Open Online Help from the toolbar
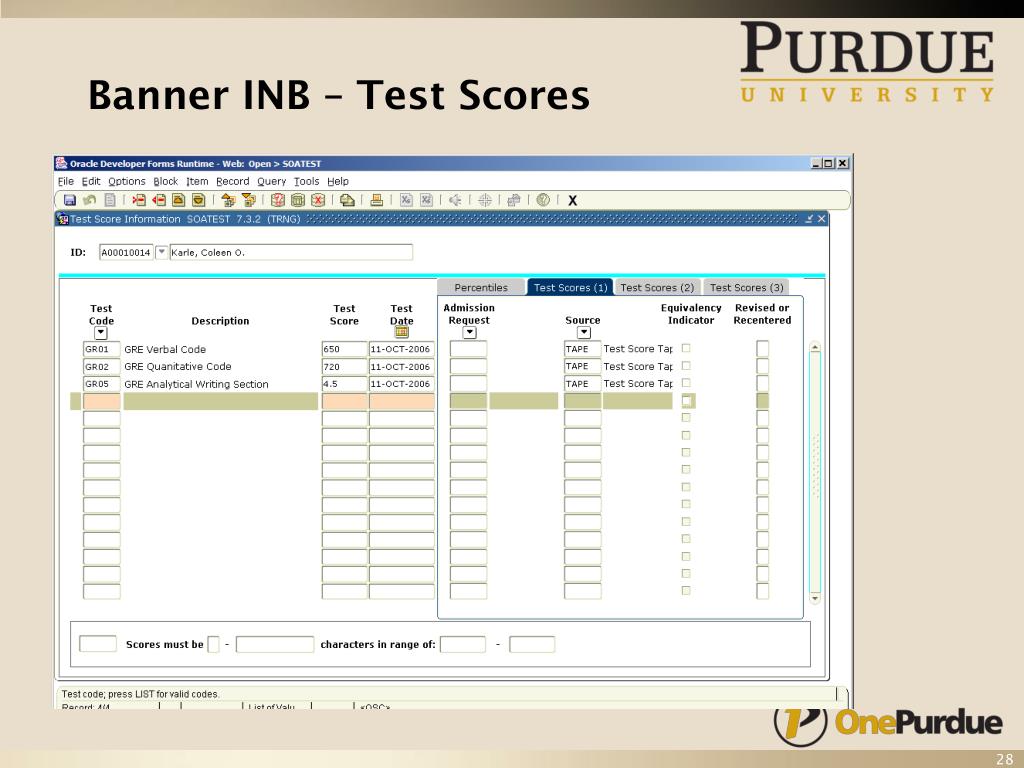The height and width of the screenshot is (768, 1024). tap(543, 200)
